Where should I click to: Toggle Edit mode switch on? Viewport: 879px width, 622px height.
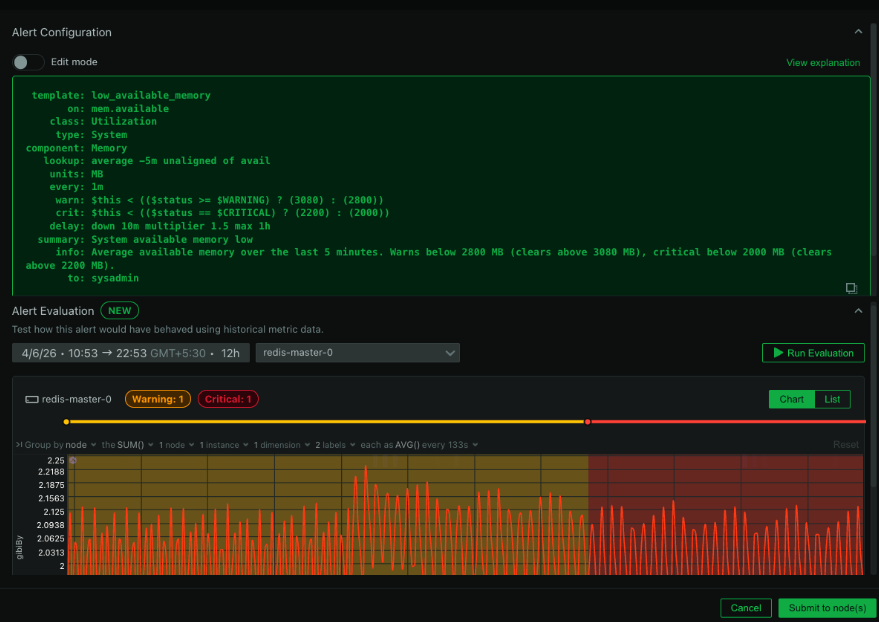click(28, 62)
